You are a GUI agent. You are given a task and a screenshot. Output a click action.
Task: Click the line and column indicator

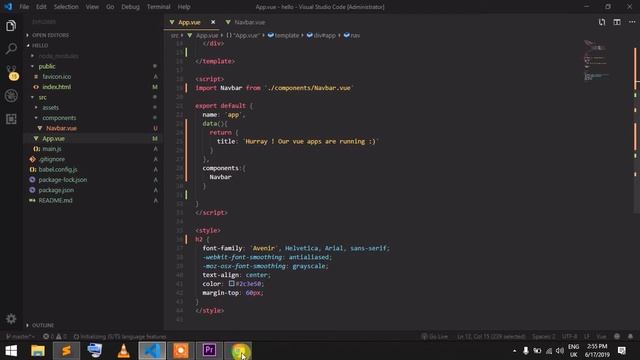click(x=491, y=337)
